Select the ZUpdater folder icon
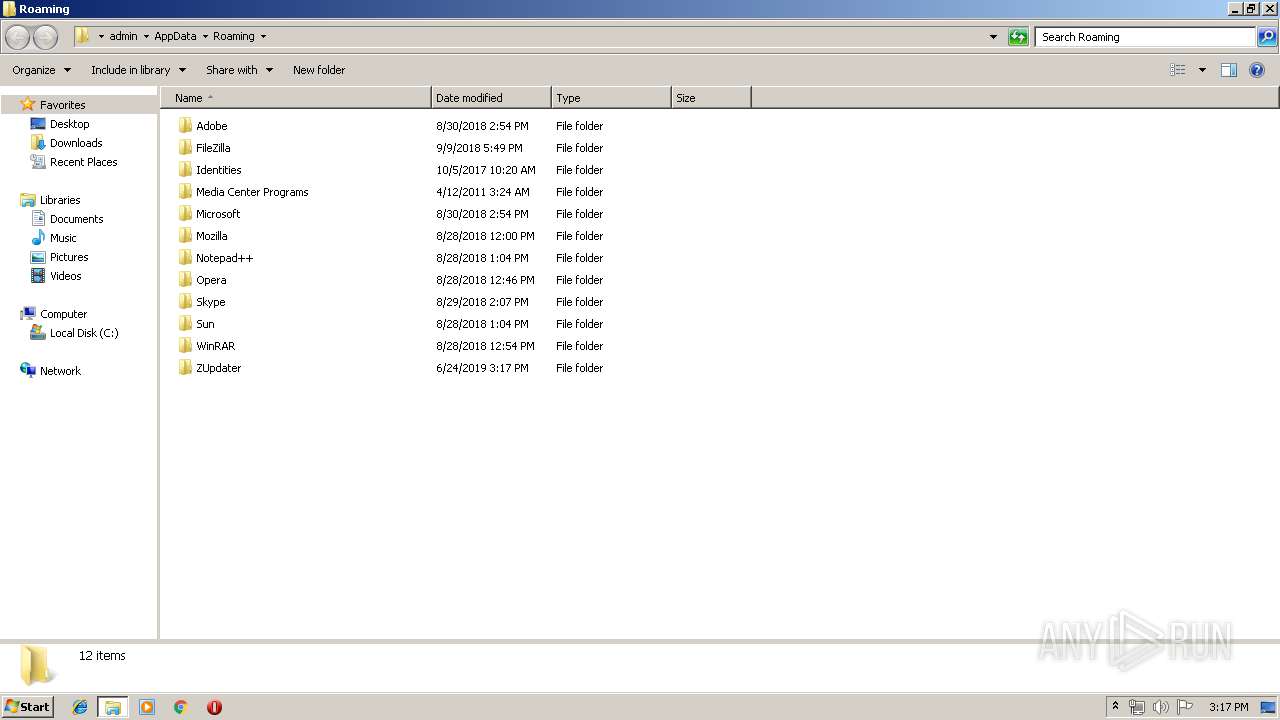The height and width of the screenshot is (720, 1280). pyautogui.click(x=185, y=368)
